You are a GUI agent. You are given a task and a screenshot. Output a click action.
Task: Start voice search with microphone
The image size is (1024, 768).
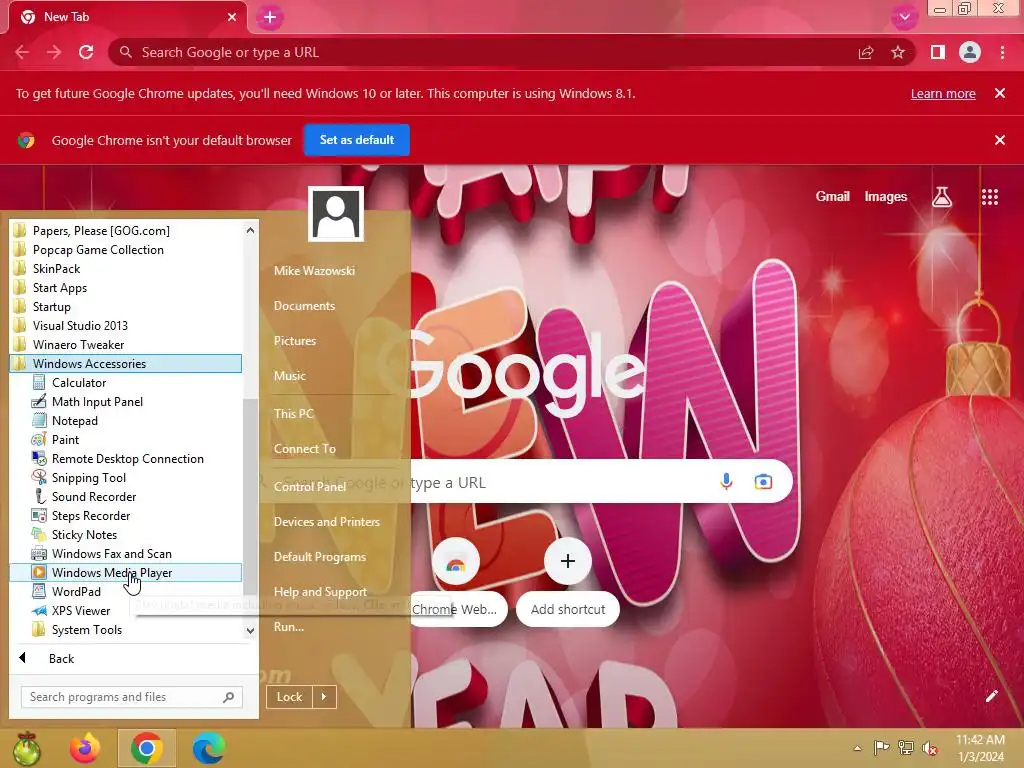726,482
